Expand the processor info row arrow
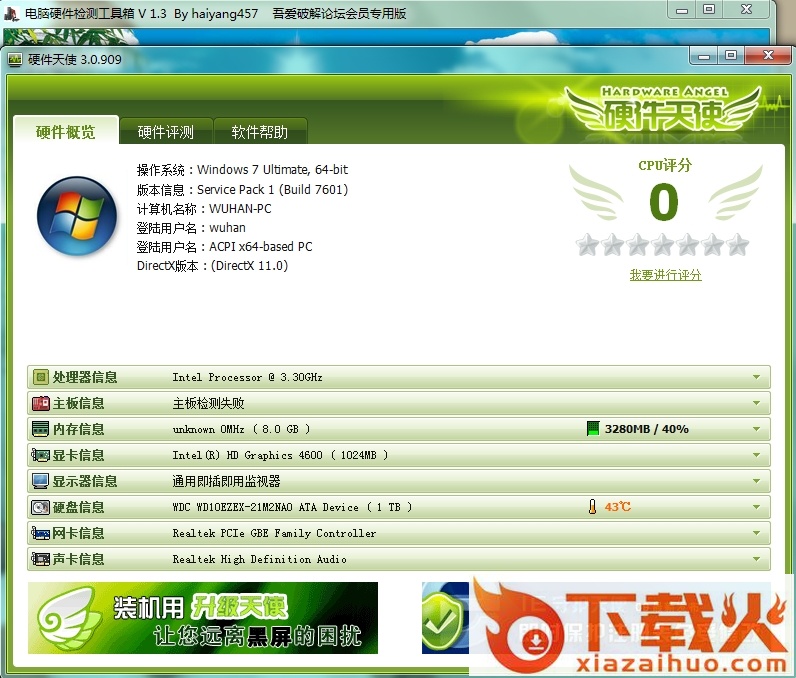The width and height of the screenshot is (796, 678). (757, 377)
